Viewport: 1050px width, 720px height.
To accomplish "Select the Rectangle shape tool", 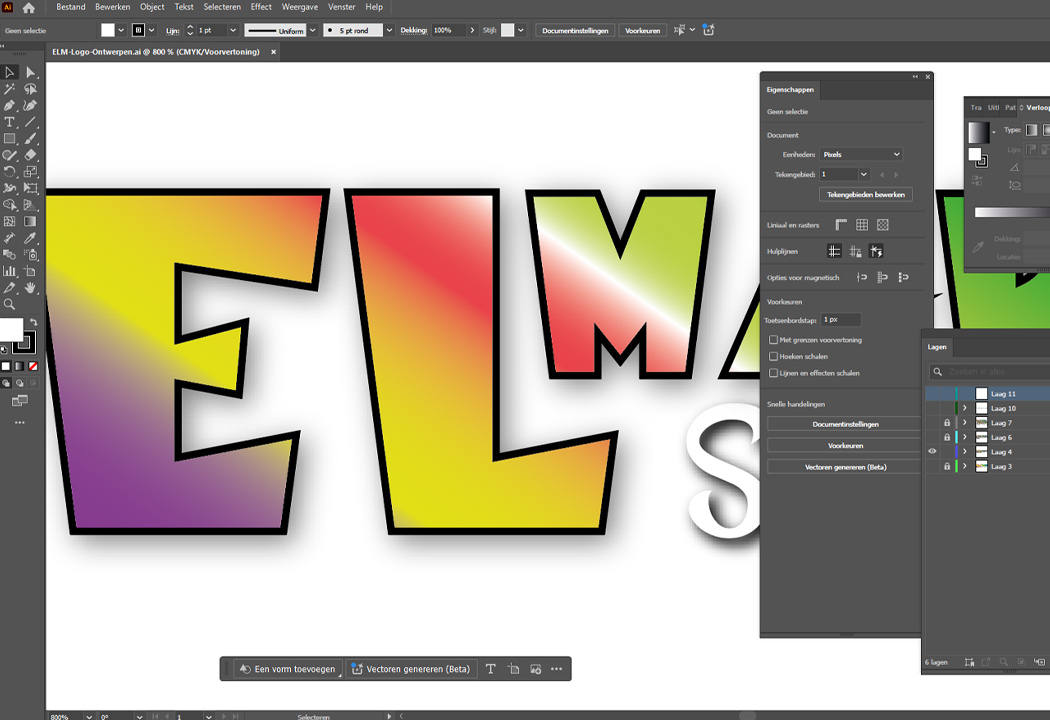I will (10, 139).
